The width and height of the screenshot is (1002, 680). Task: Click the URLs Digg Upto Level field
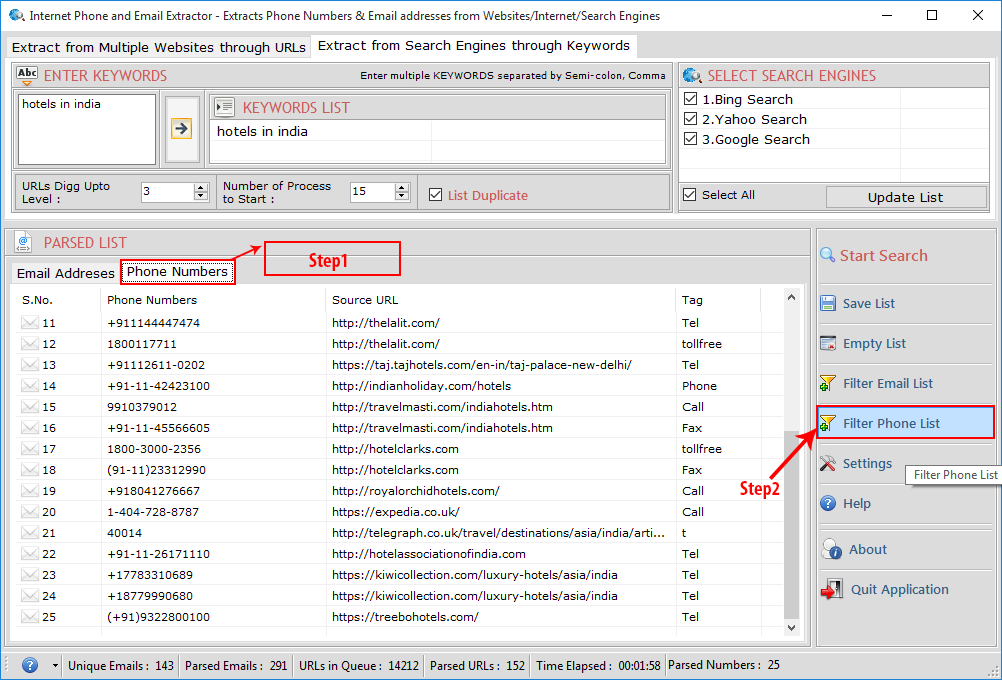tap(167, 192)
